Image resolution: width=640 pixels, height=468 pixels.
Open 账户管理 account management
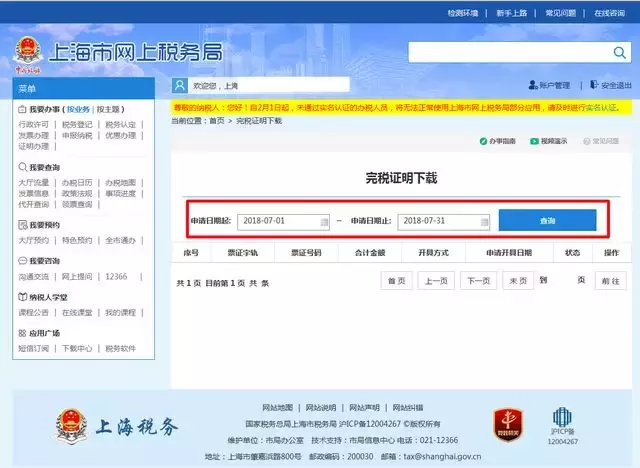tap(549, 85)
